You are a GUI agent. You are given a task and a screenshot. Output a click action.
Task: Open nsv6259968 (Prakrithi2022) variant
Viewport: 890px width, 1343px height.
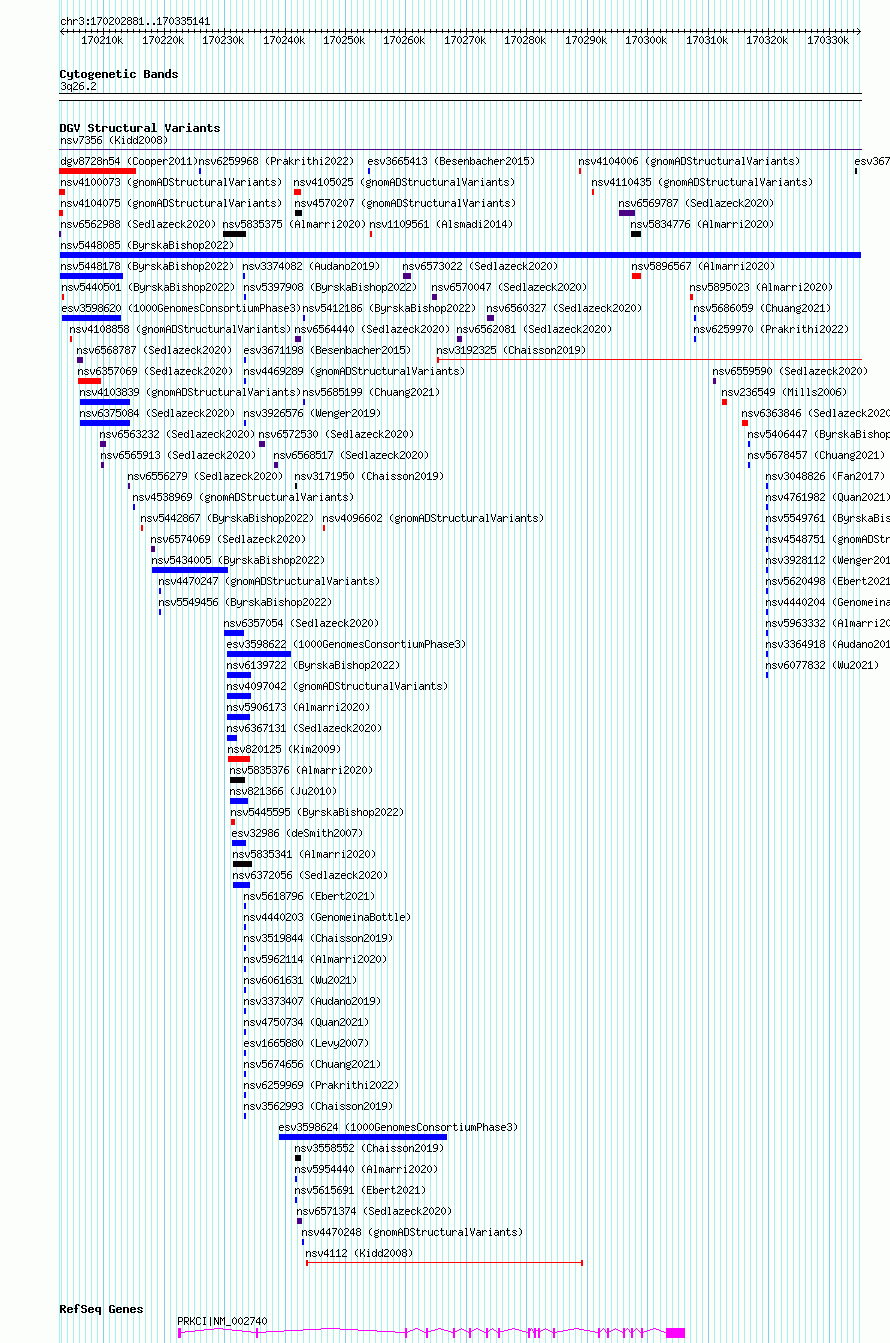click(275, 161)
